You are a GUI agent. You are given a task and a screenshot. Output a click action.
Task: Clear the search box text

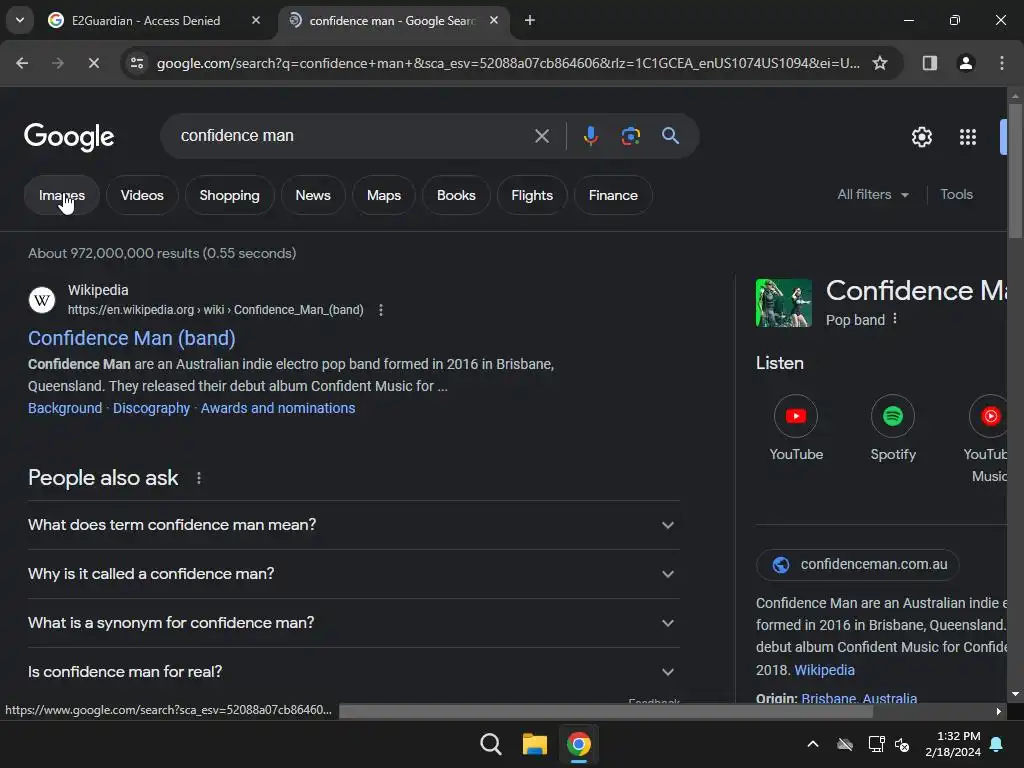tap(541, 136)
